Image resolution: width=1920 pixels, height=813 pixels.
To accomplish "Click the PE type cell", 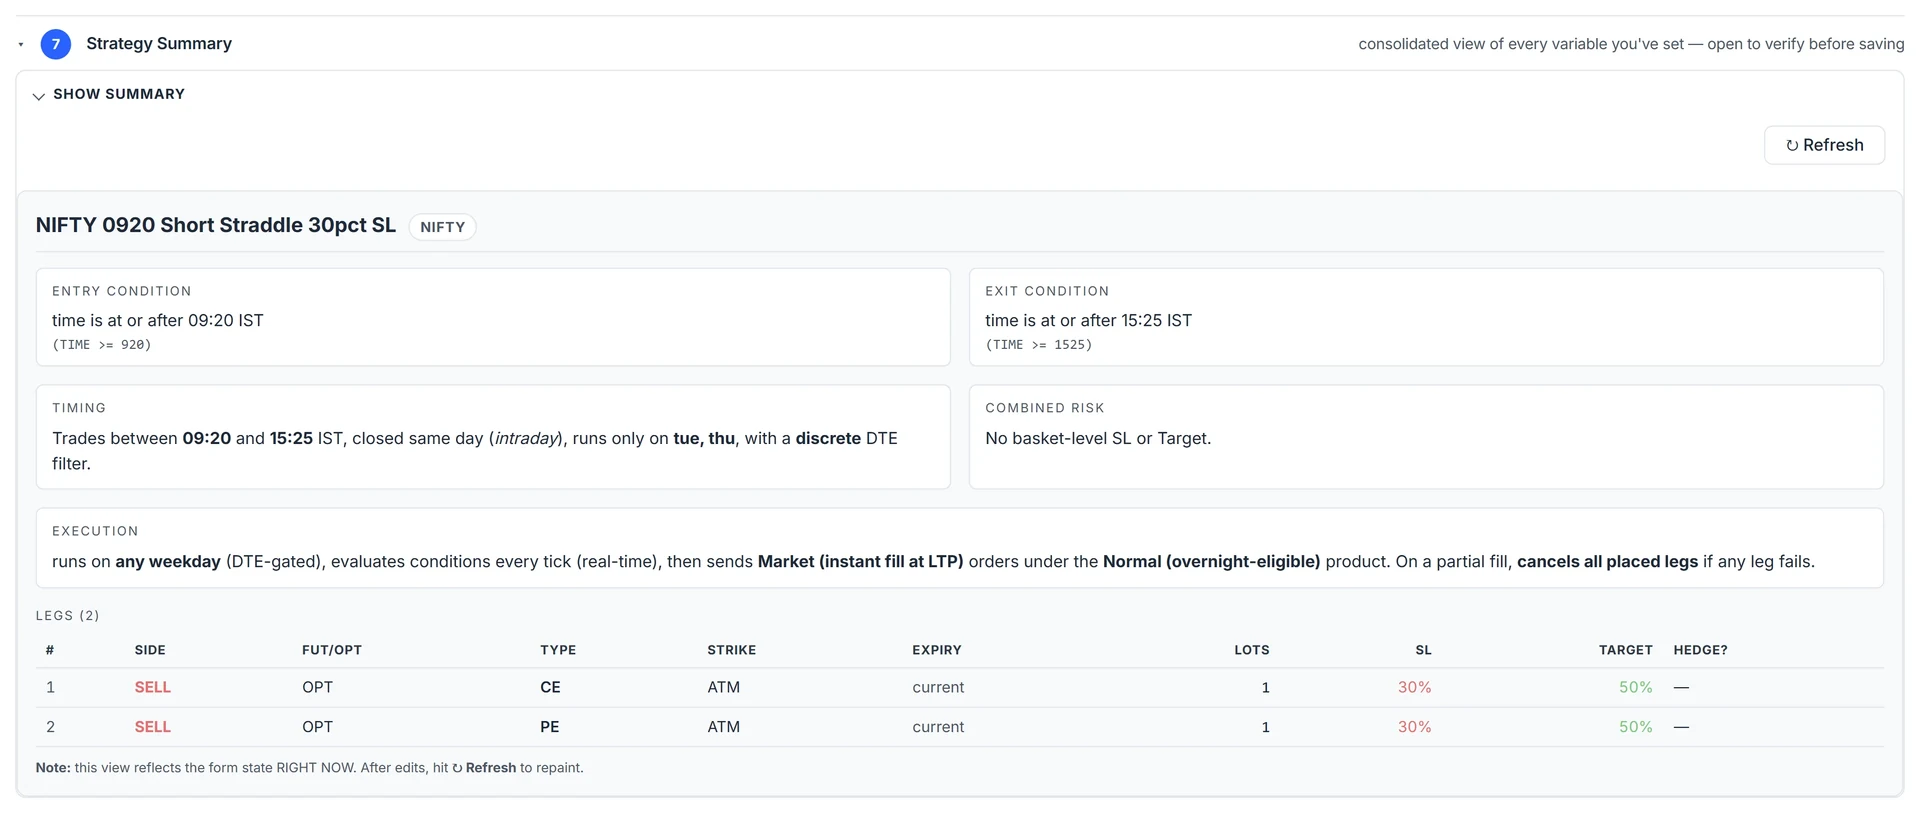I will (x=550, y=727).
